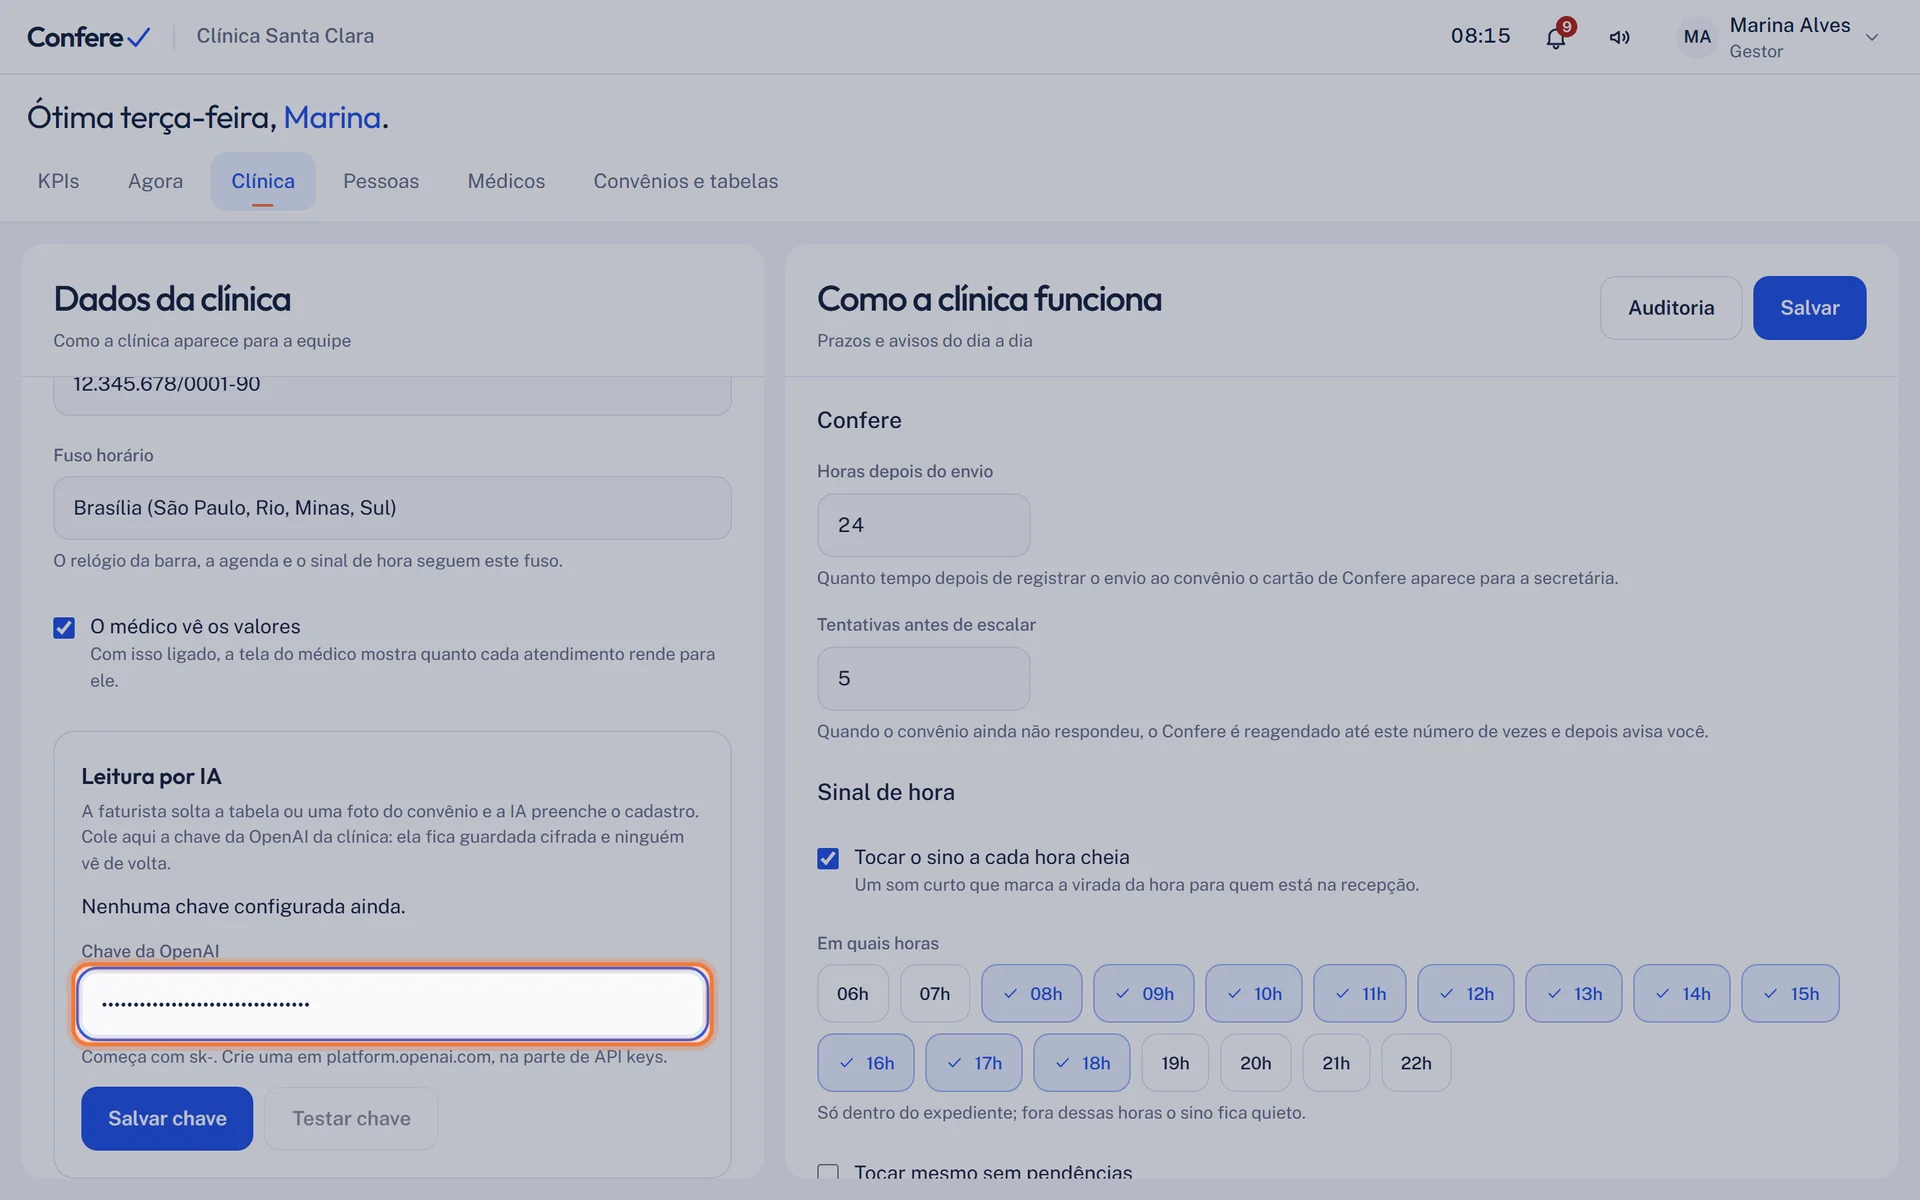Open the Médicos tab
The width and height of the screenshot is (1920, 1200).
(x=506, y=181)
